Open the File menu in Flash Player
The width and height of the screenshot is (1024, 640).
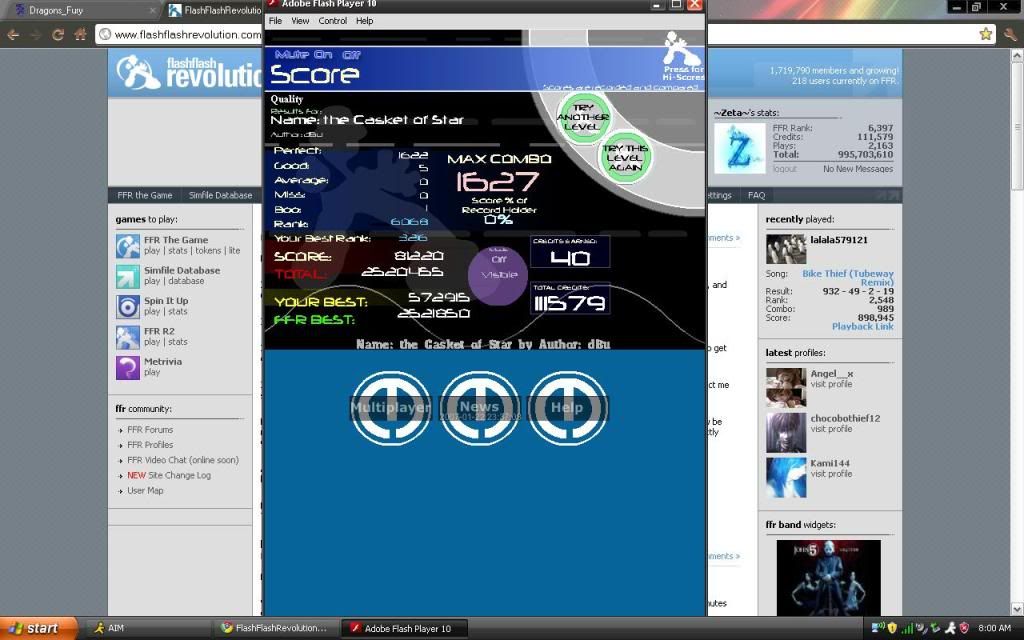275,21
